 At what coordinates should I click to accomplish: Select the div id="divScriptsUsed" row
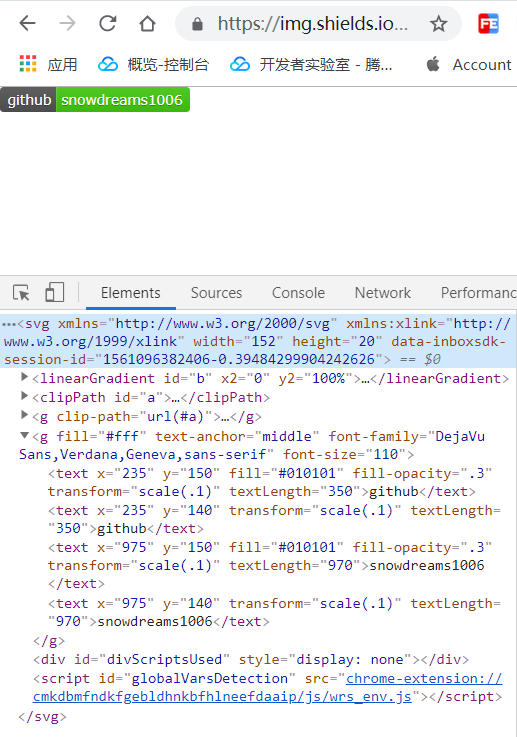pyautogui.click(x=251, y=659)
